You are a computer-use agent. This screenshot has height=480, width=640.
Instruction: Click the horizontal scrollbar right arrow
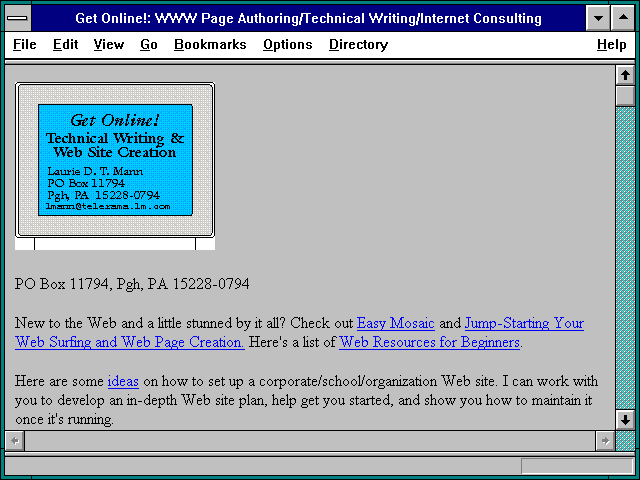click(x=605, y=441)
